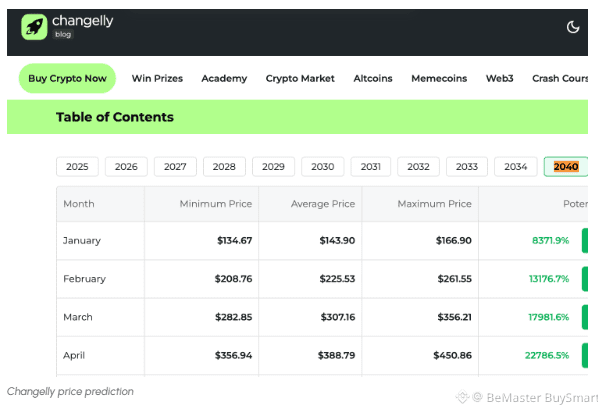Click the Changelly blog label under the logo
The width and height of the screenshot is (606, 413).
(x=63, y=35)
